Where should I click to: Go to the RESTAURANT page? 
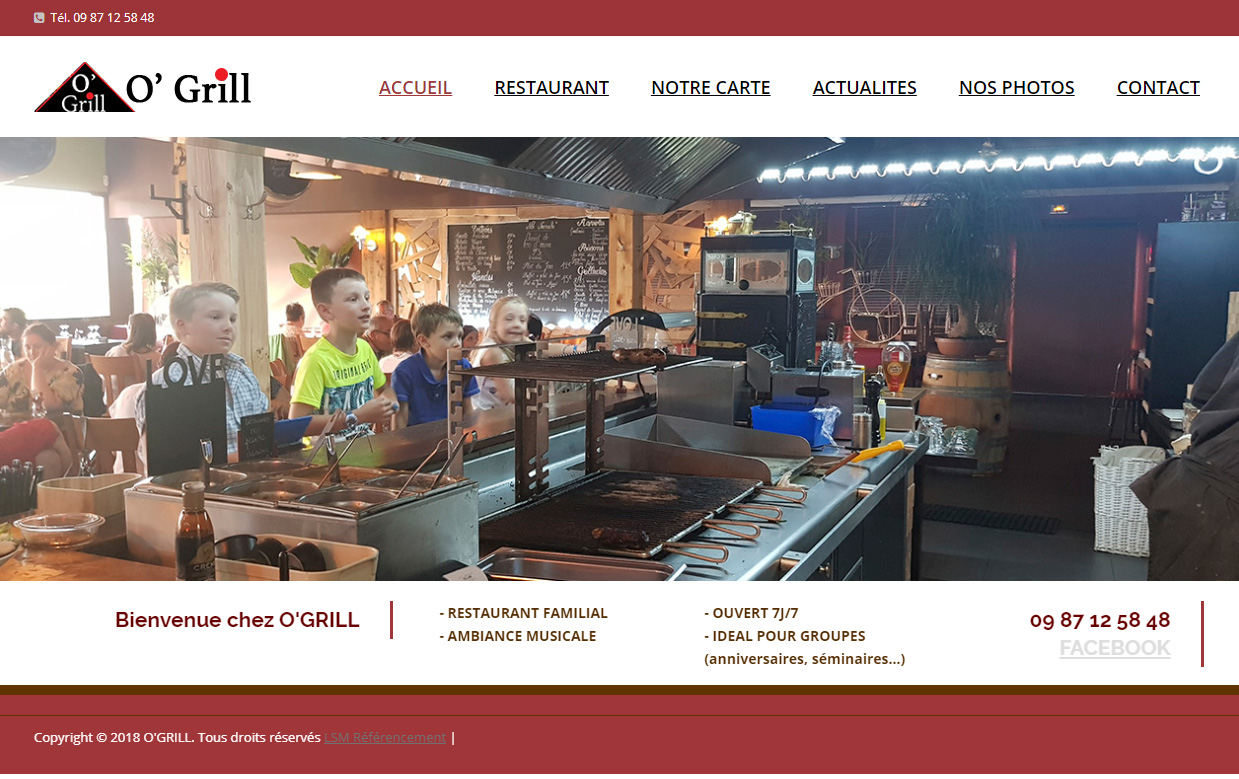[551, 88]
